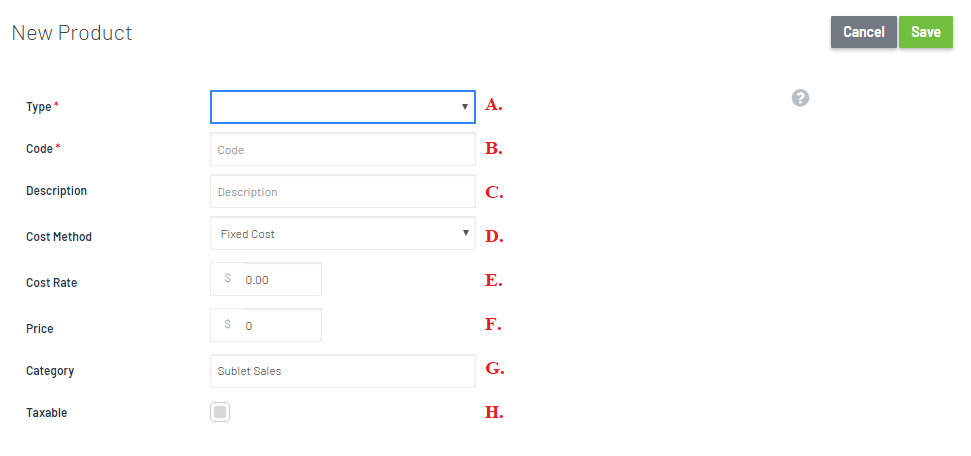The width and height of the screenshot is (971, 456).
Task: Click the Cost Method dropdown arrow
Action: tap(465, 233)
